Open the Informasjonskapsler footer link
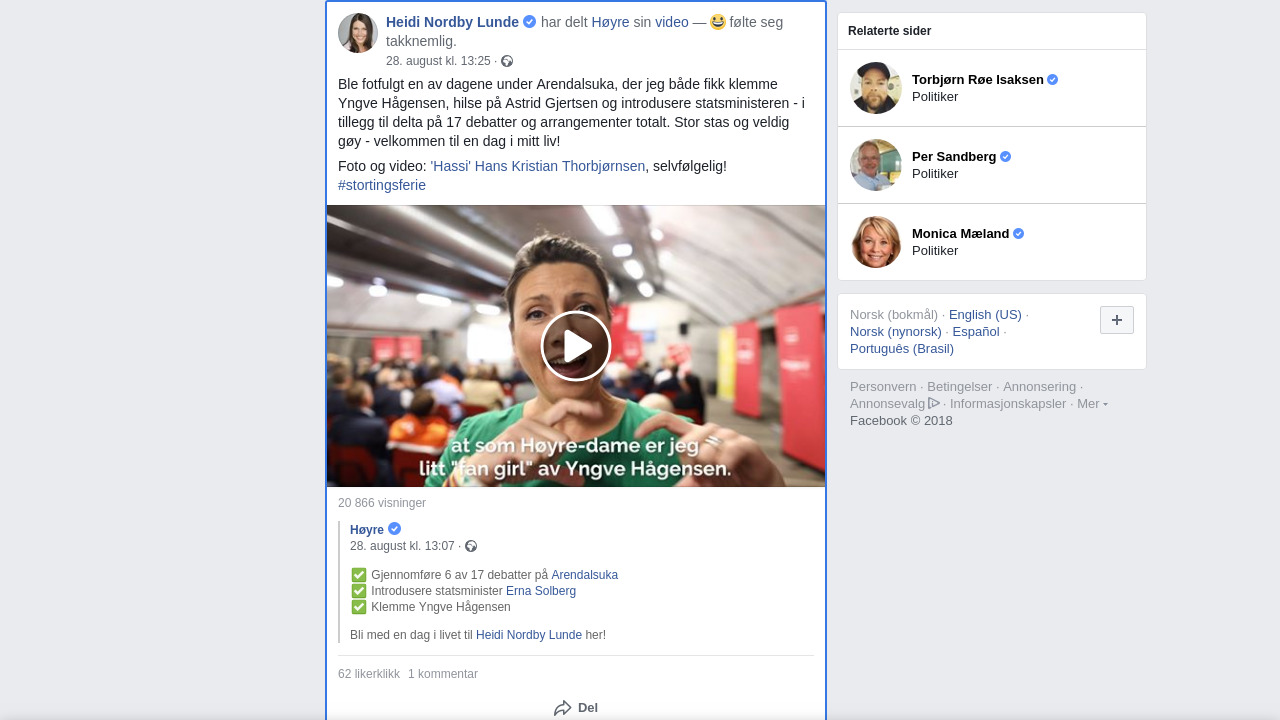This screenshot has width=1280, height=720. pos(1008,404)
